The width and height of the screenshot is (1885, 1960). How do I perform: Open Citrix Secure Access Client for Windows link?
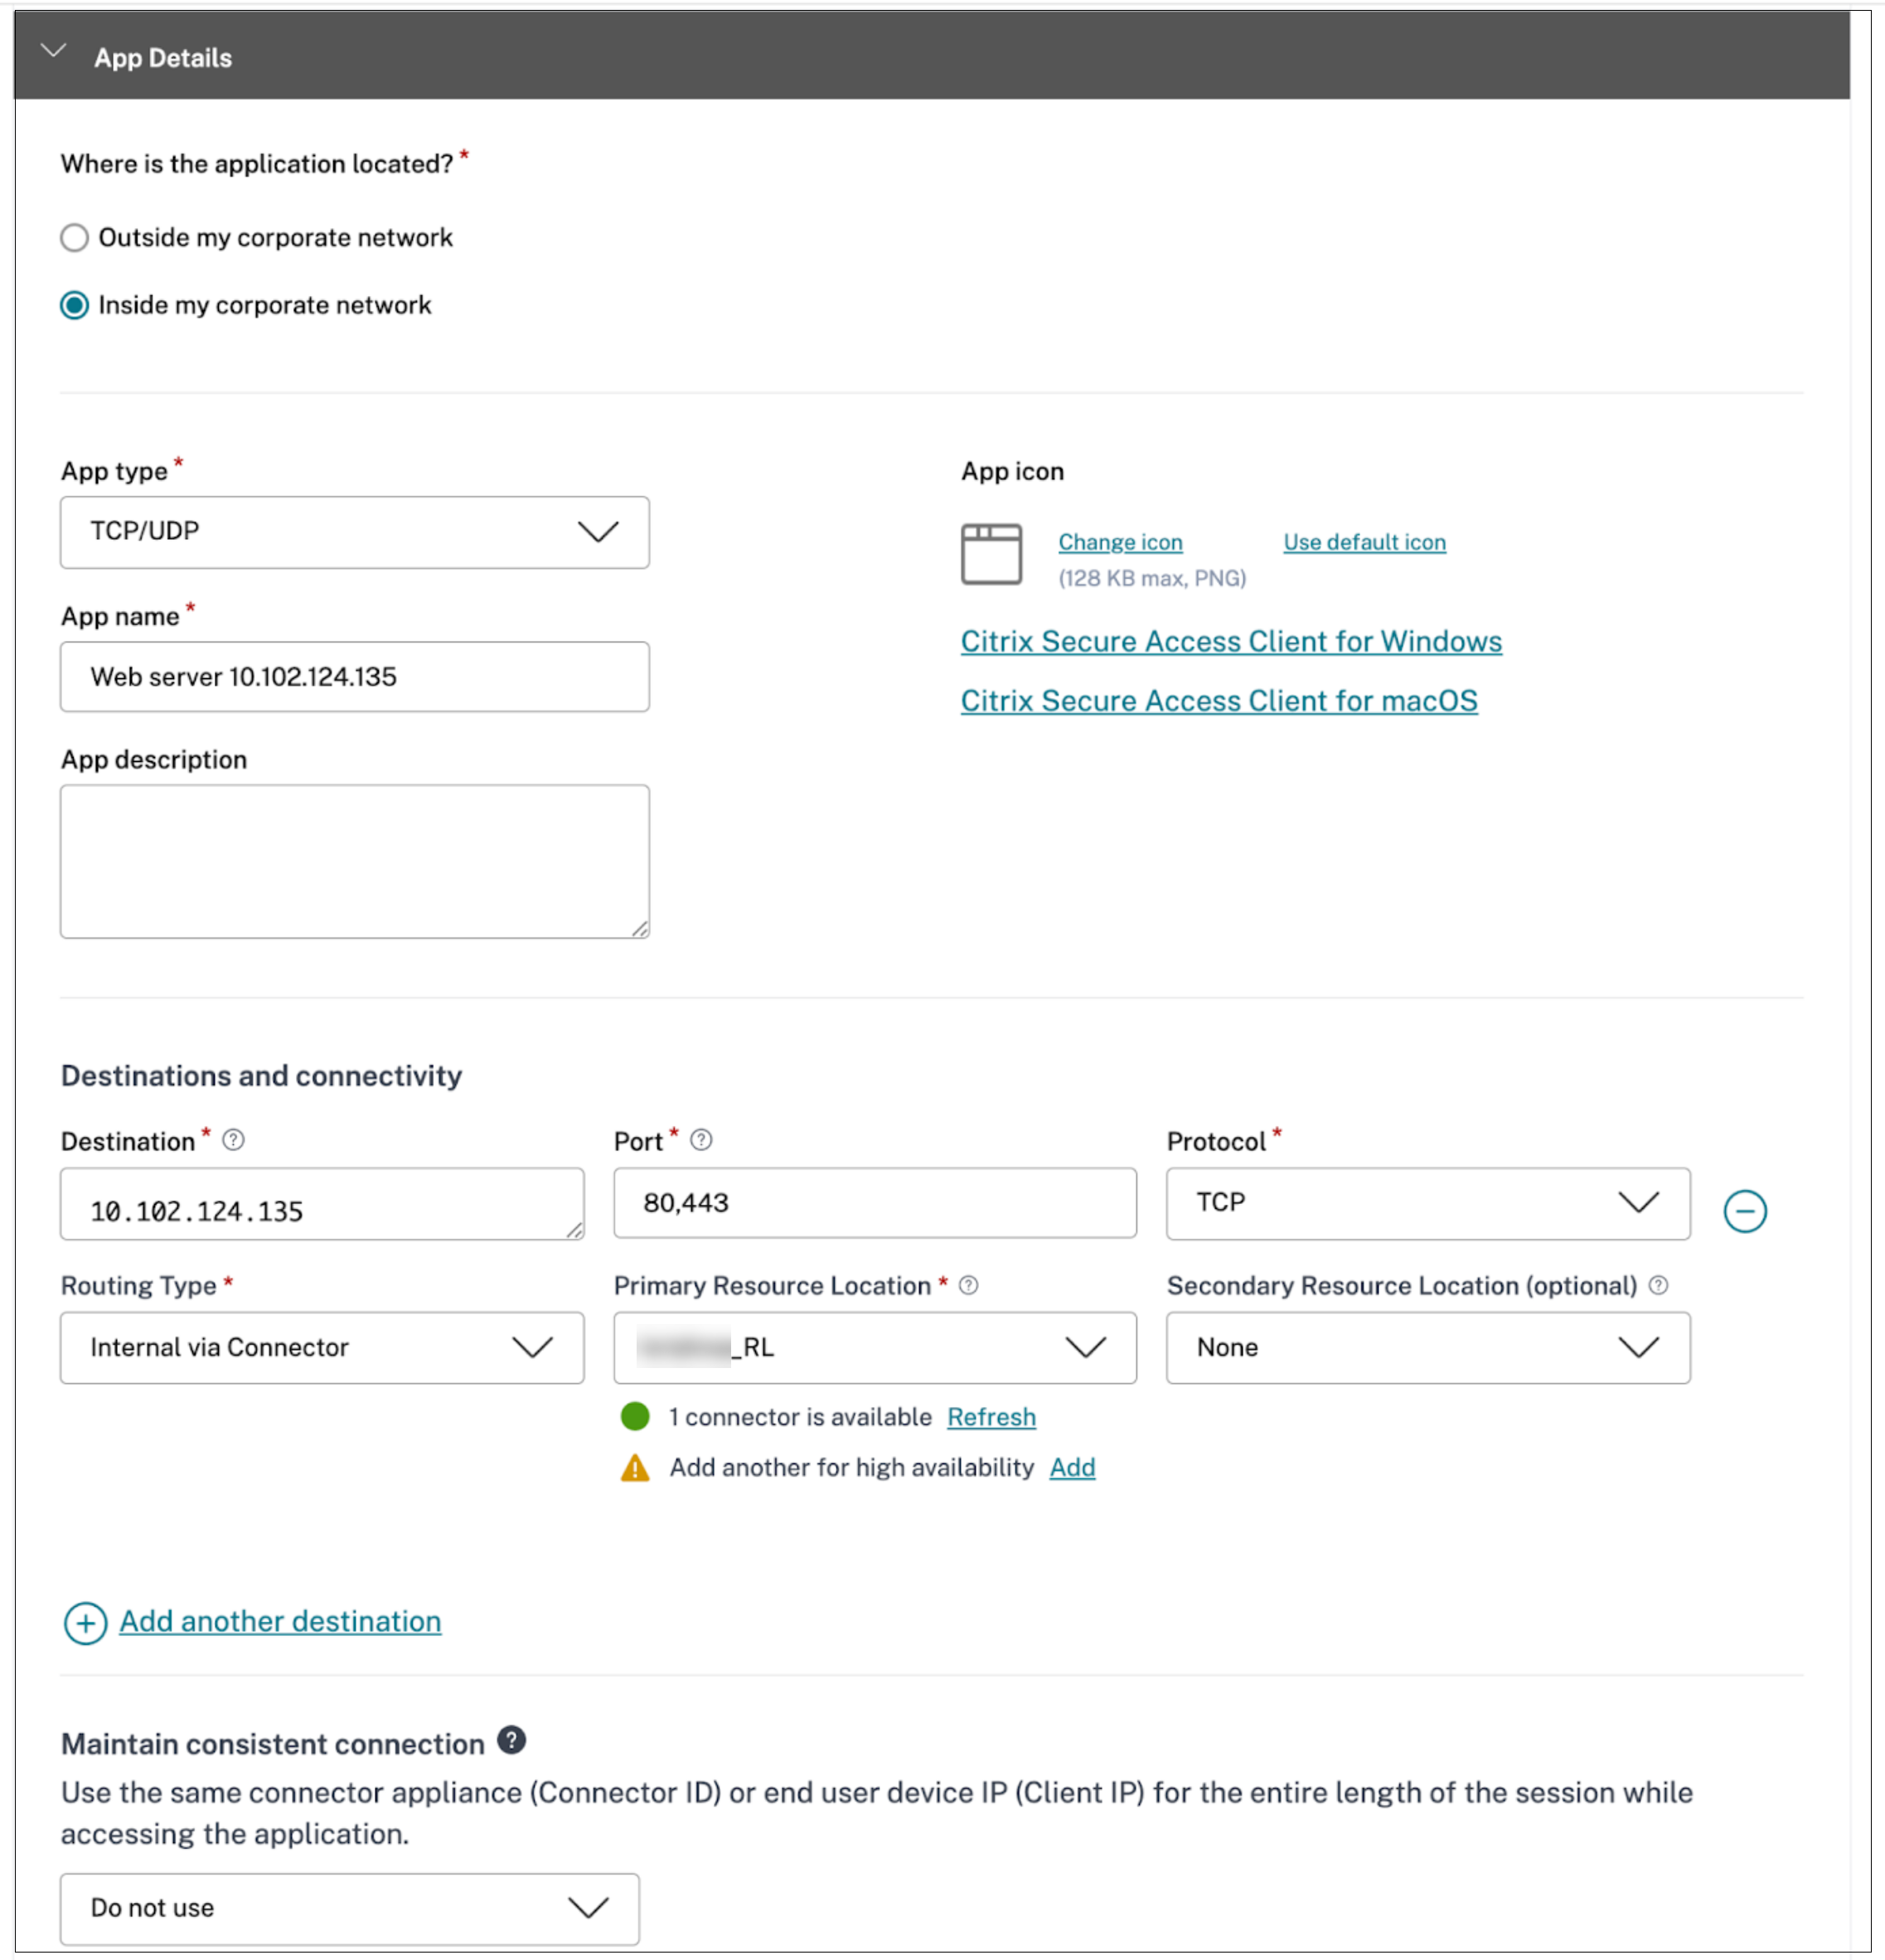tap(1231, 641)
